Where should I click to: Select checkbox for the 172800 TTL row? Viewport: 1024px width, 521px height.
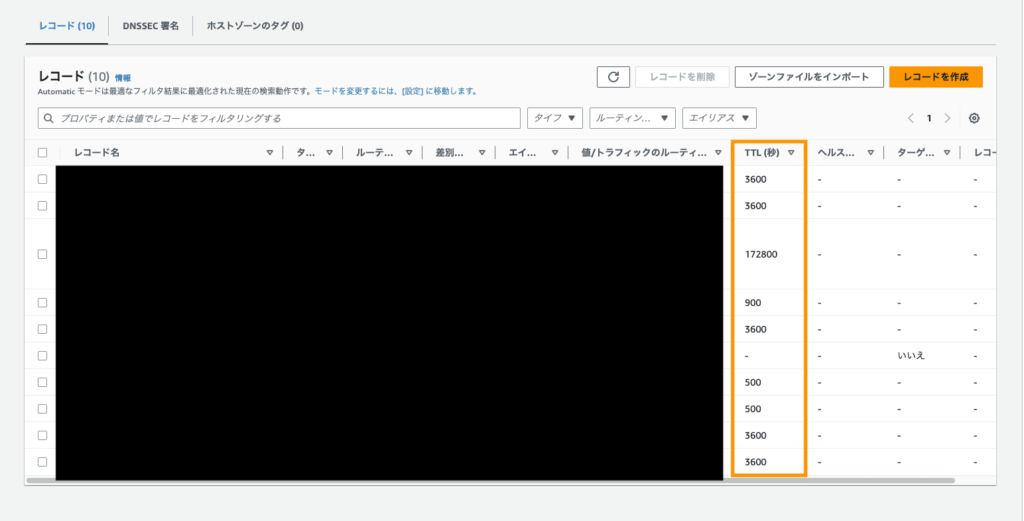point(42,254)
